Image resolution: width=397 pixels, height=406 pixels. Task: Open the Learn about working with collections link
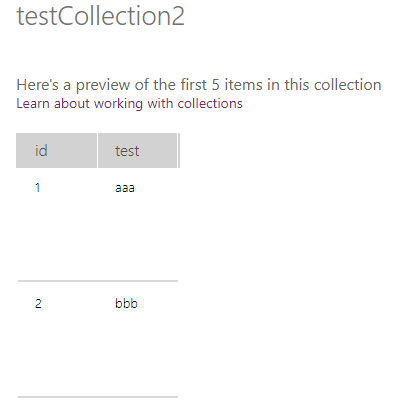129,104
